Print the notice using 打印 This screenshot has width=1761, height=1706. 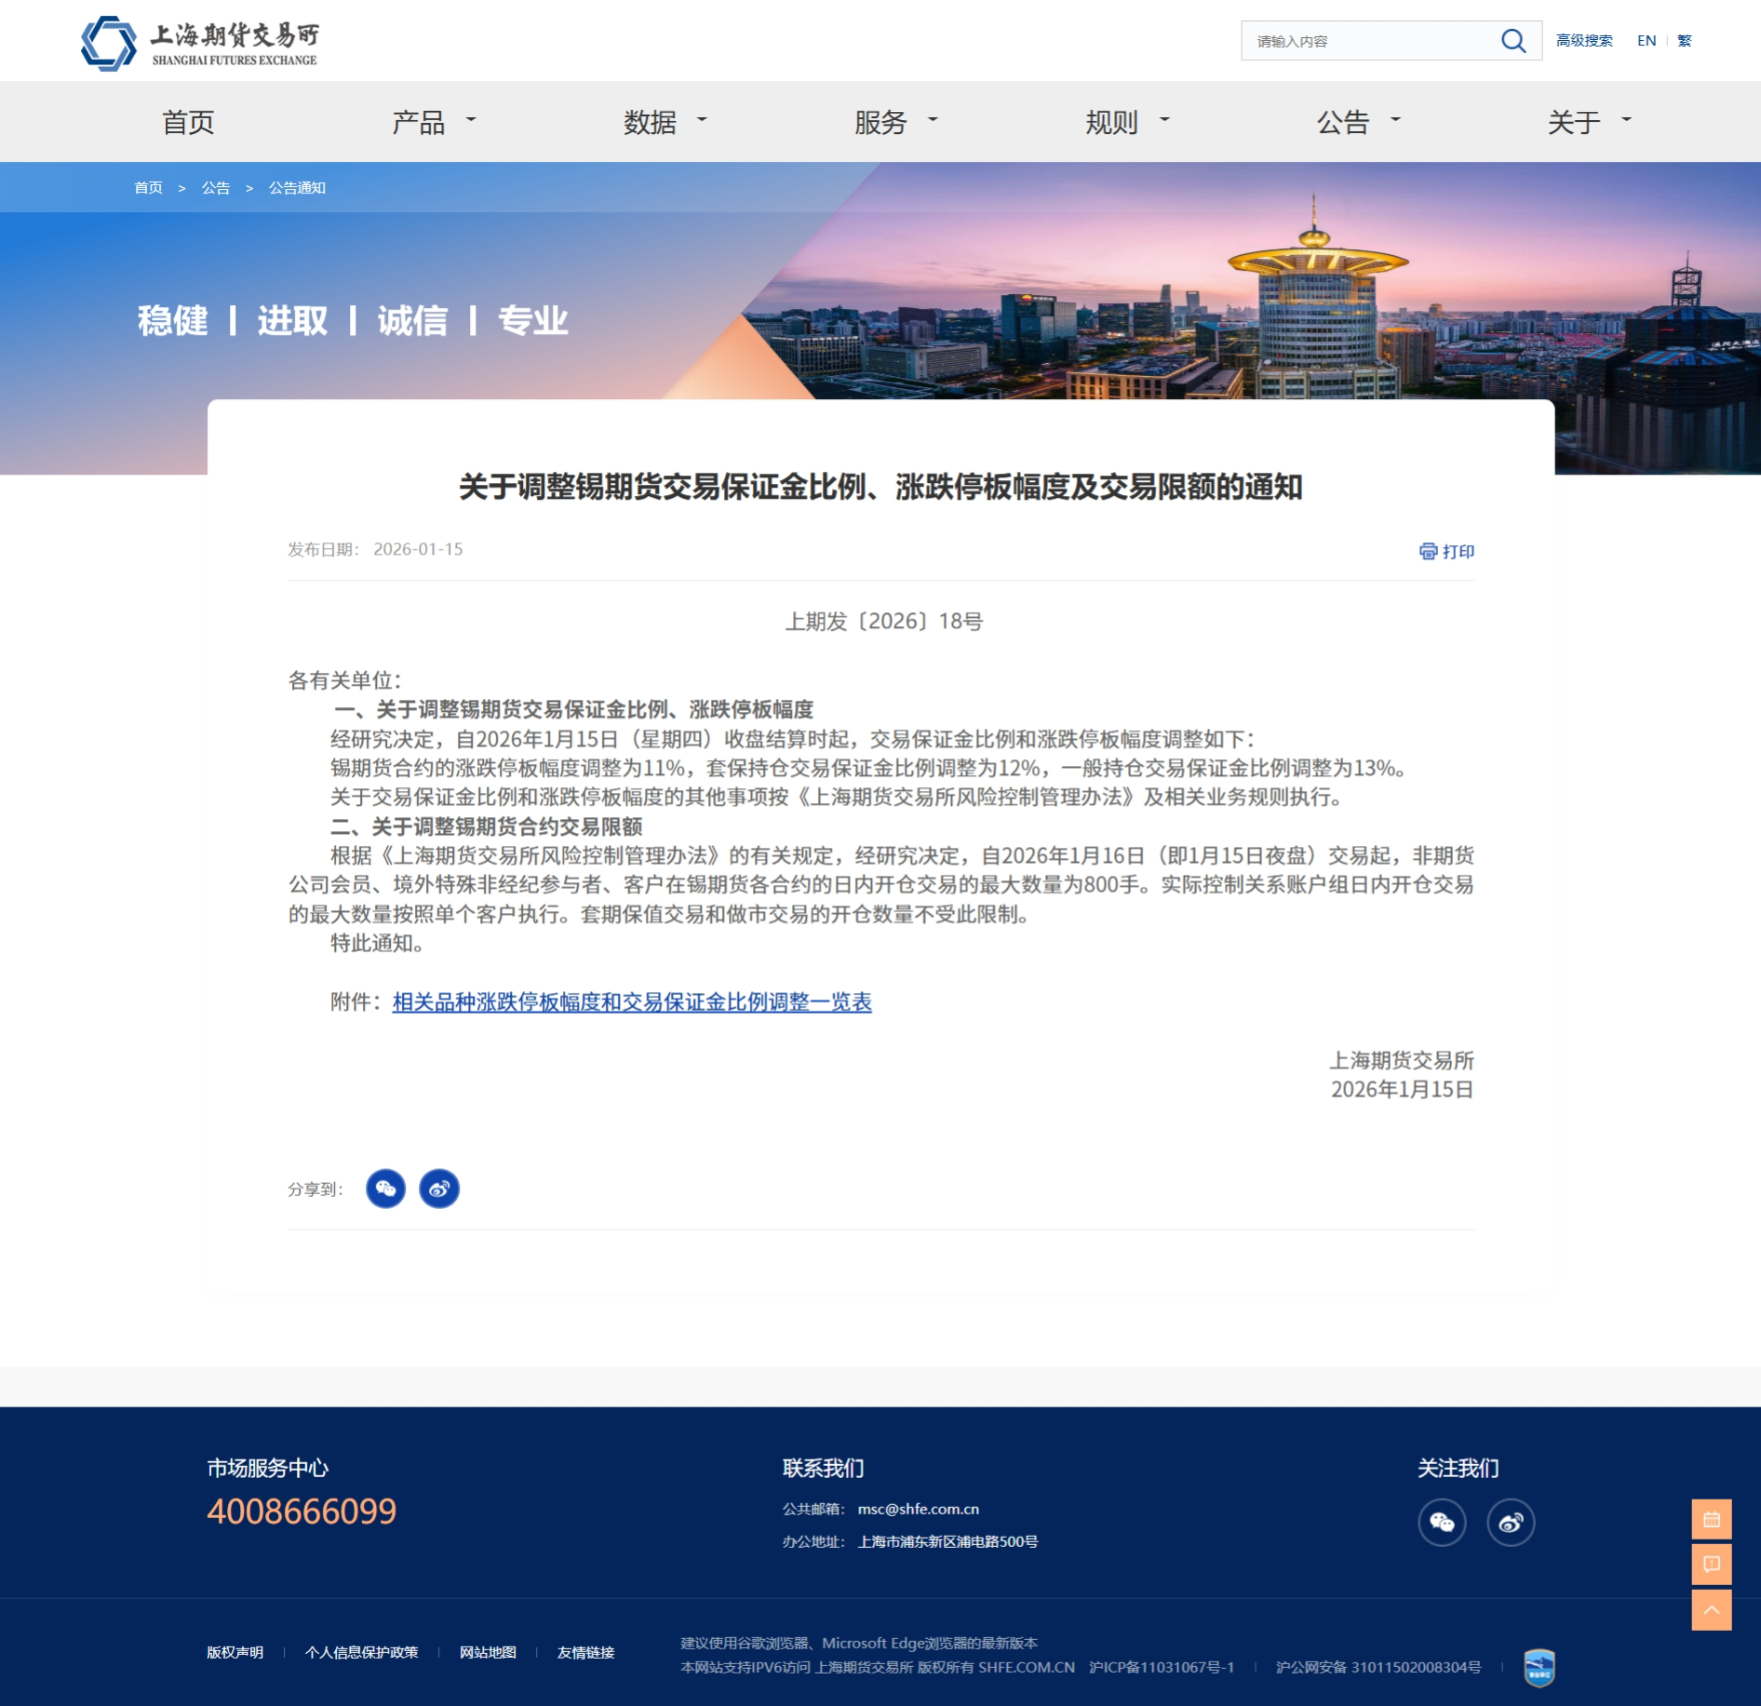pos(1447,551)
